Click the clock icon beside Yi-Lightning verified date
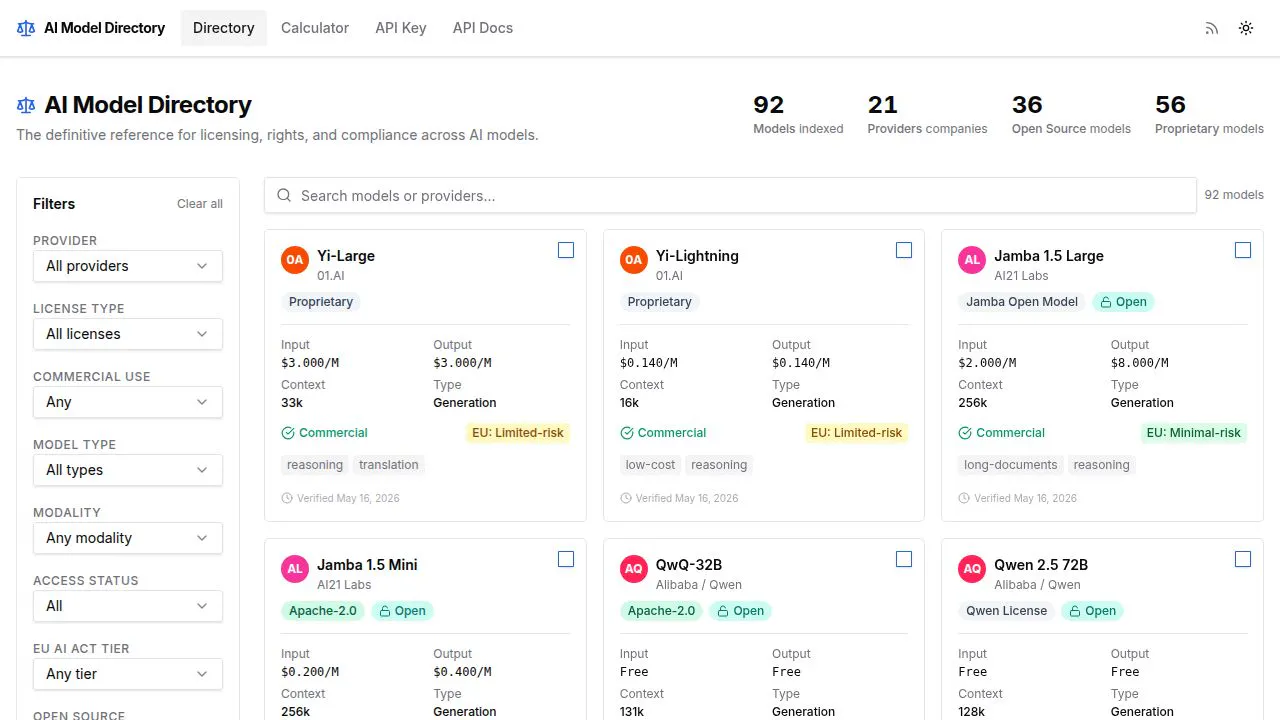This screenshot has height=720, width=1280. click(626, 498)
